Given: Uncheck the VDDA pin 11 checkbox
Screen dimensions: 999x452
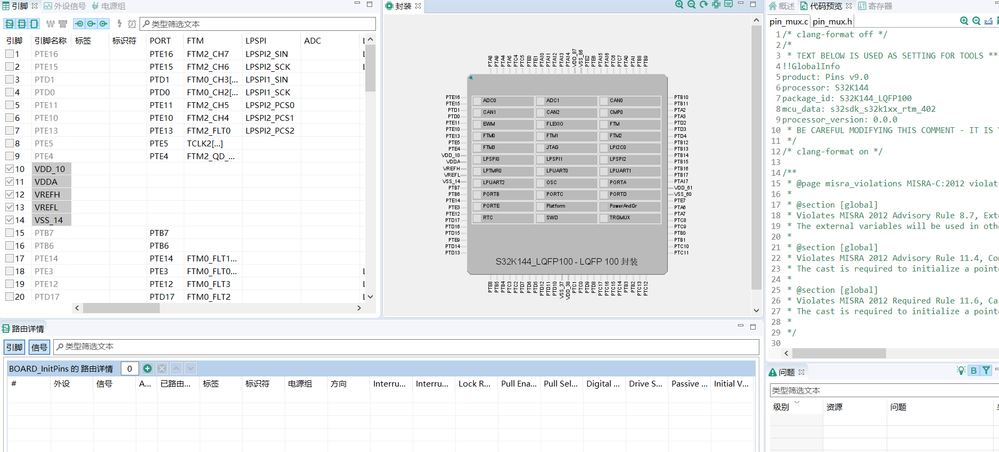Looking at the screenshot, I should coord(9,182).
